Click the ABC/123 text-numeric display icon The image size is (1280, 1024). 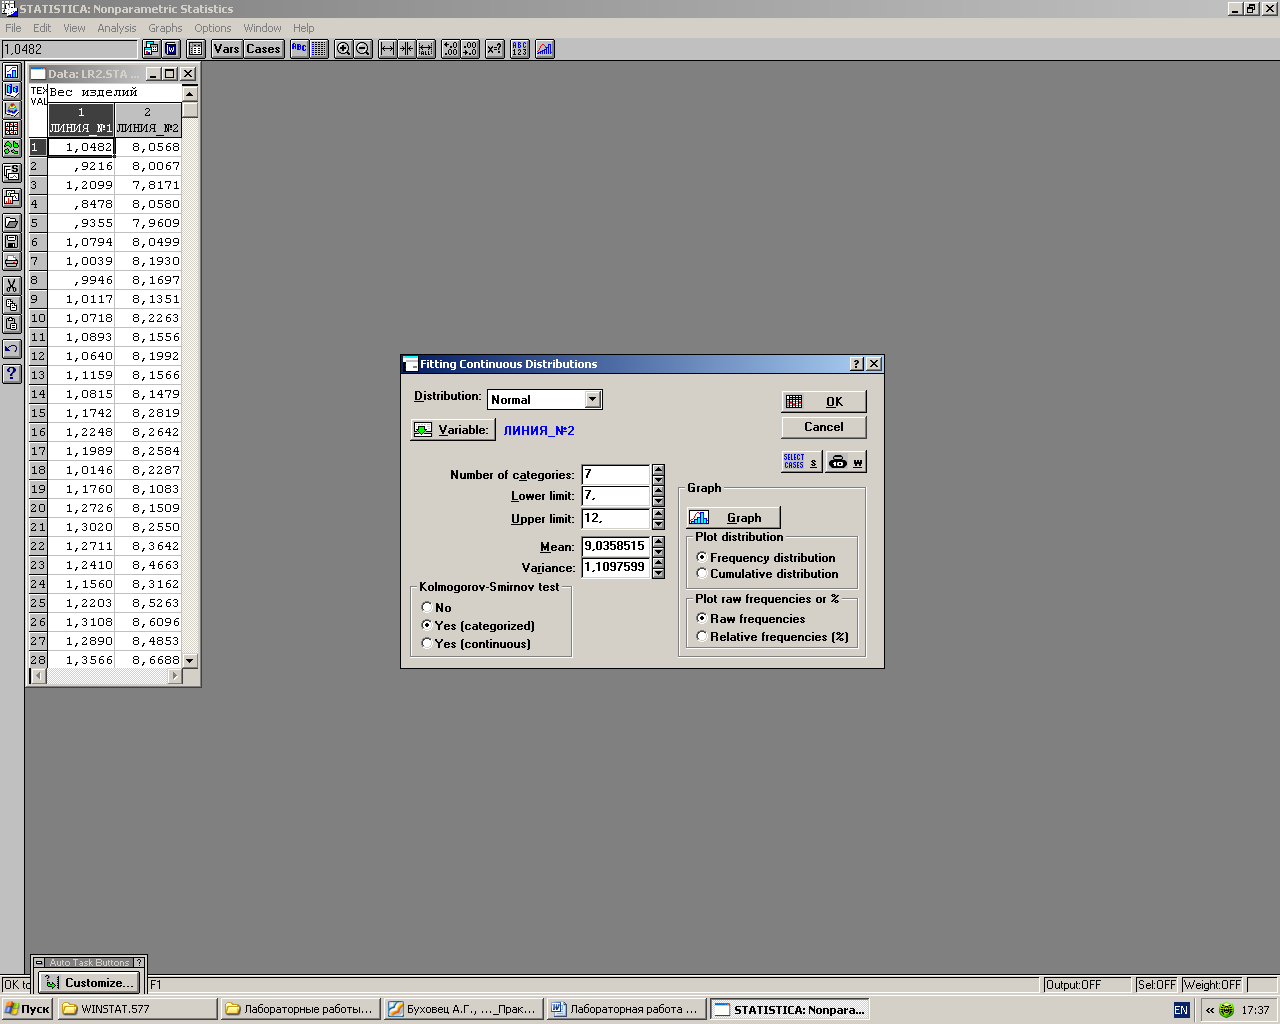click(x=520, y=49)
